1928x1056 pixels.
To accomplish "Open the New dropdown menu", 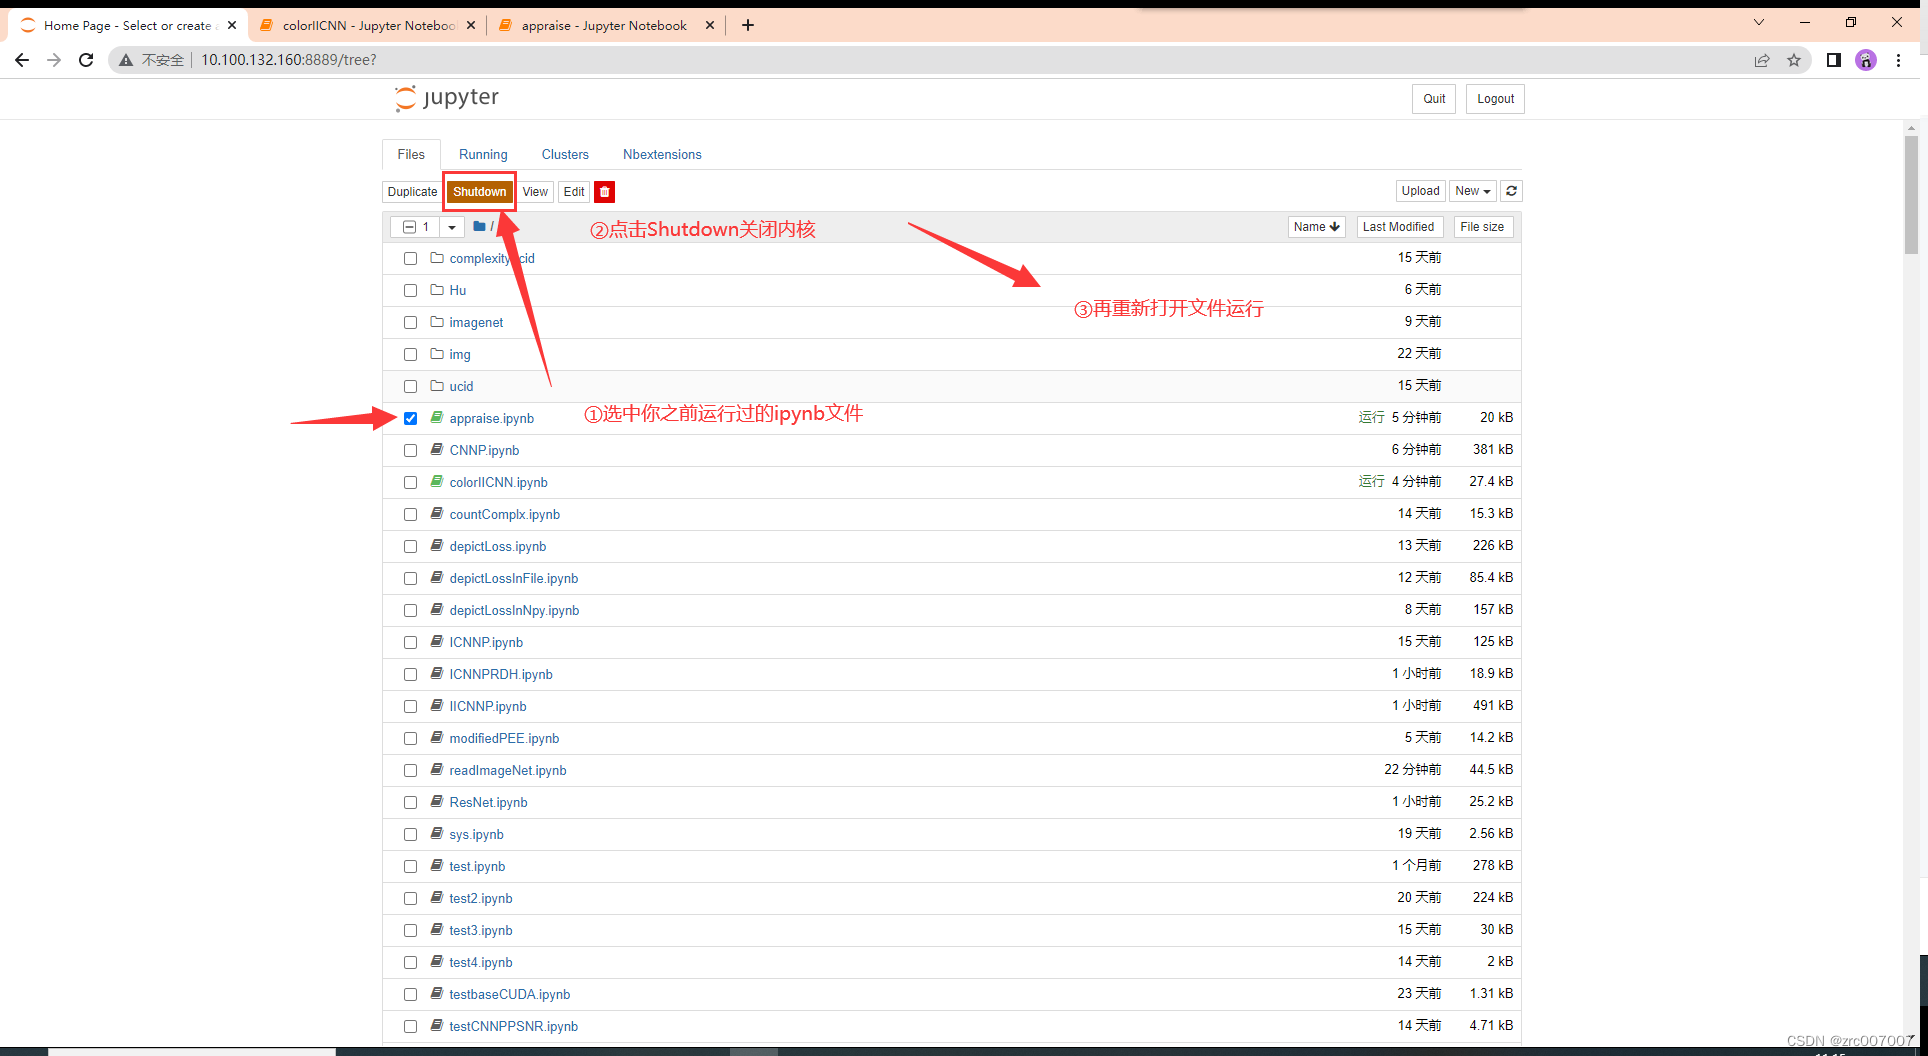I will 1471,191.
